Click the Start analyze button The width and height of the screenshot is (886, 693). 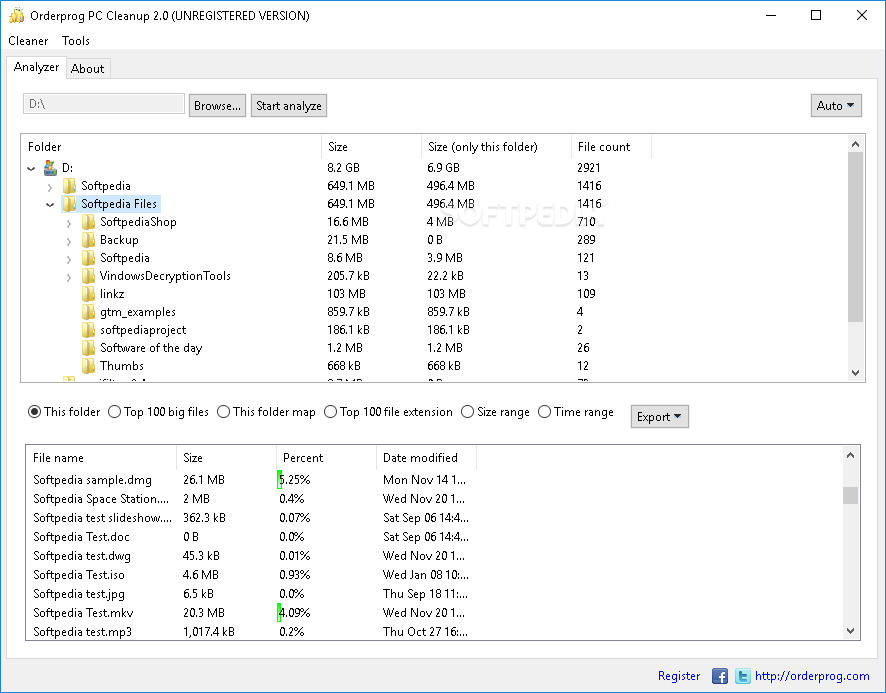point(289,106)
